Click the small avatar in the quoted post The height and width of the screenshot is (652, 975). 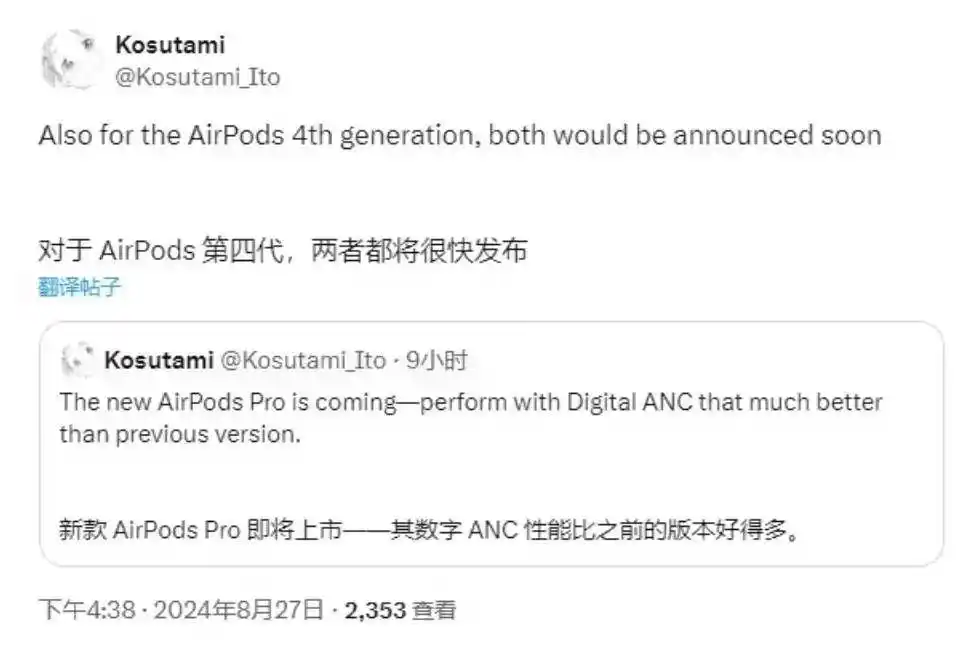tap(76, 360)
